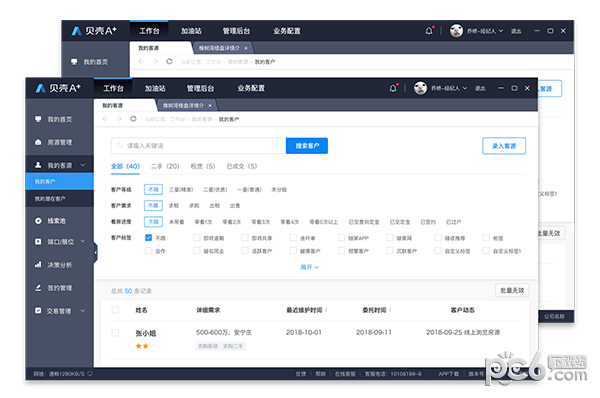Click the network status icon in status bar
This screenshot has width=600, height=398.
(x=90, y=374)
